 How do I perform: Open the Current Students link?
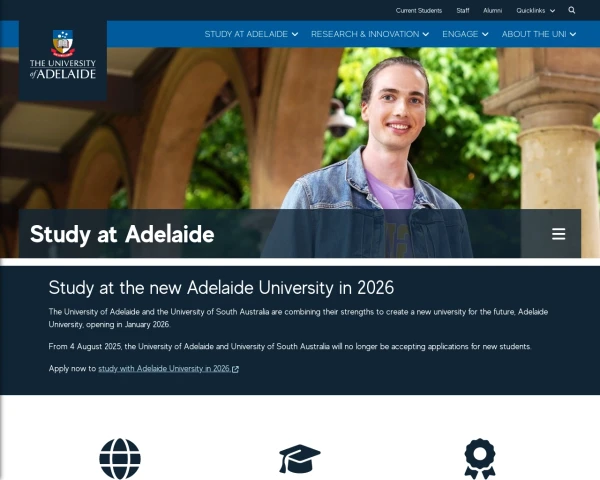(419, 11)
